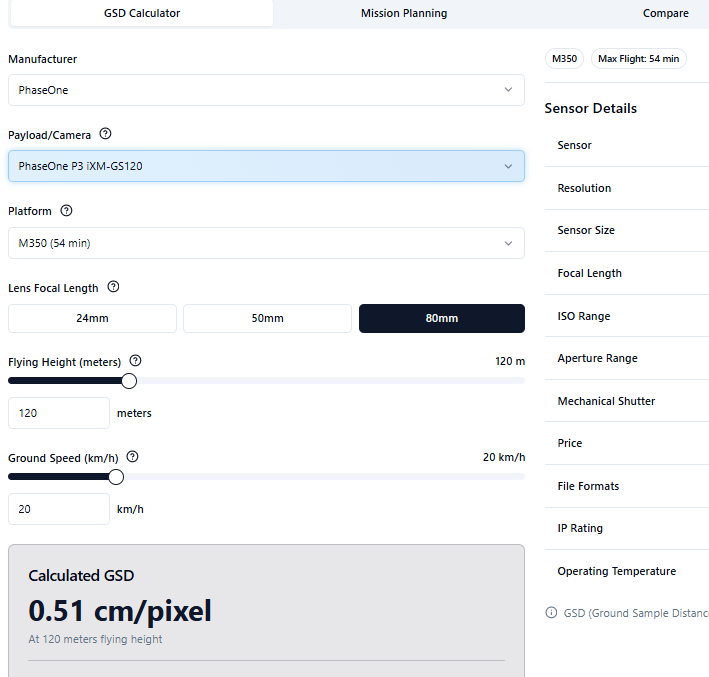Click the Ground Speed slider handle
The image size is (709, 677).
click(116, 477)
